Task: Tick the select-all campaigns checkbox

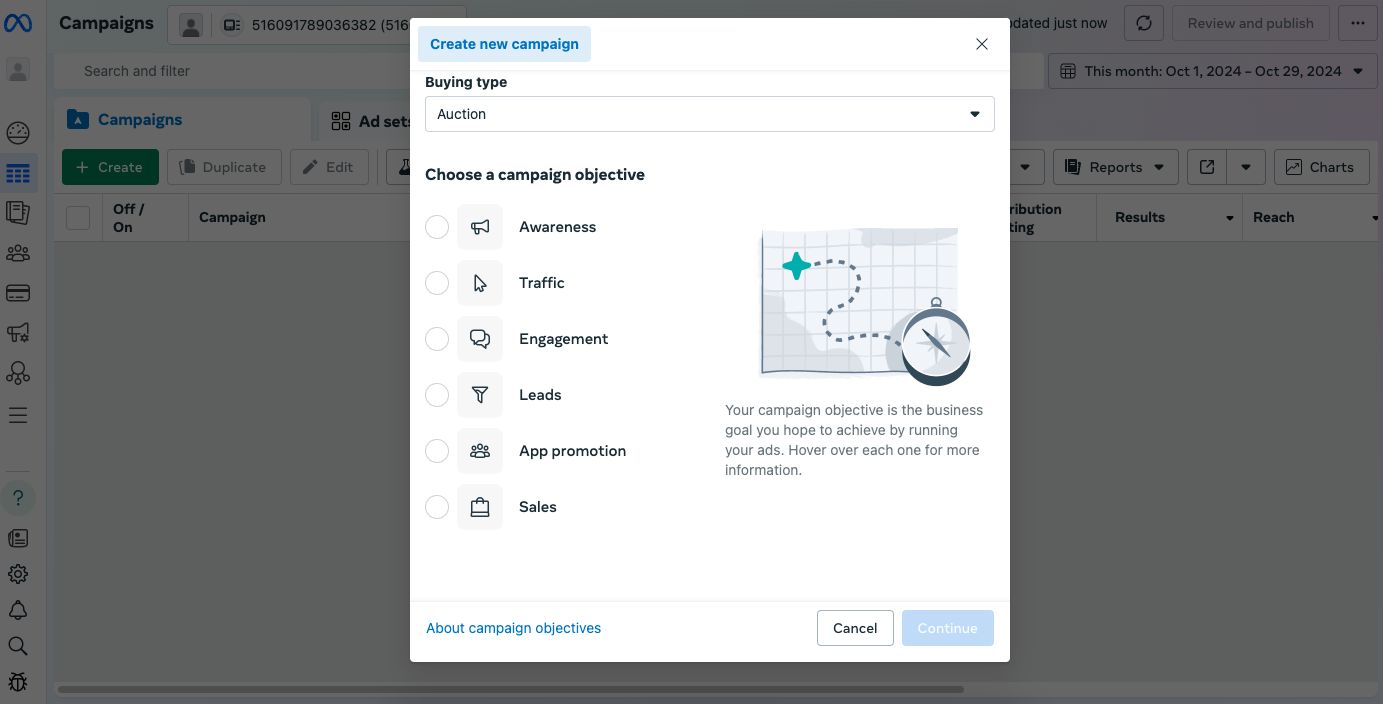Action: coord(78,217)
